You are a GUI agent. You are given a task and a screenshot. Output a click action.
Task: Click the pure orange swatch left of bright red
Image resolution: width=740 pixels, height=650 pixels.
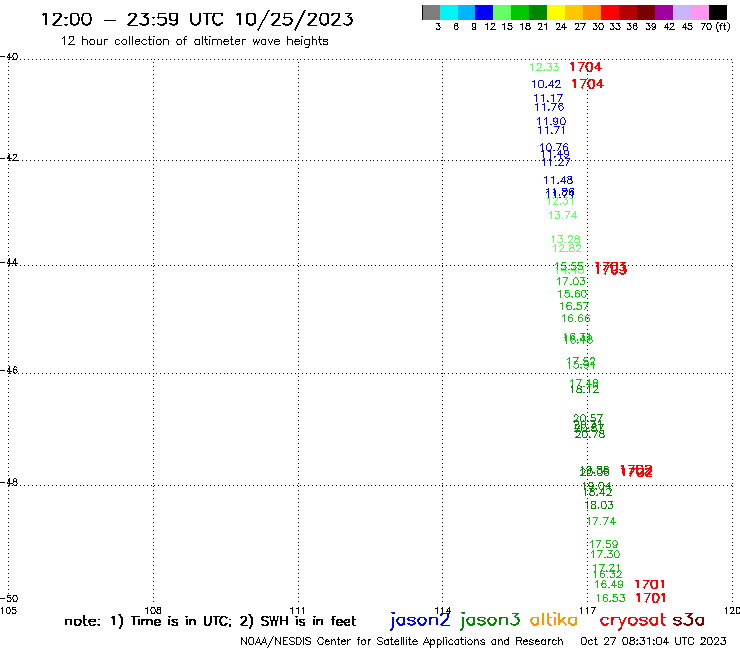click(591, 12)
